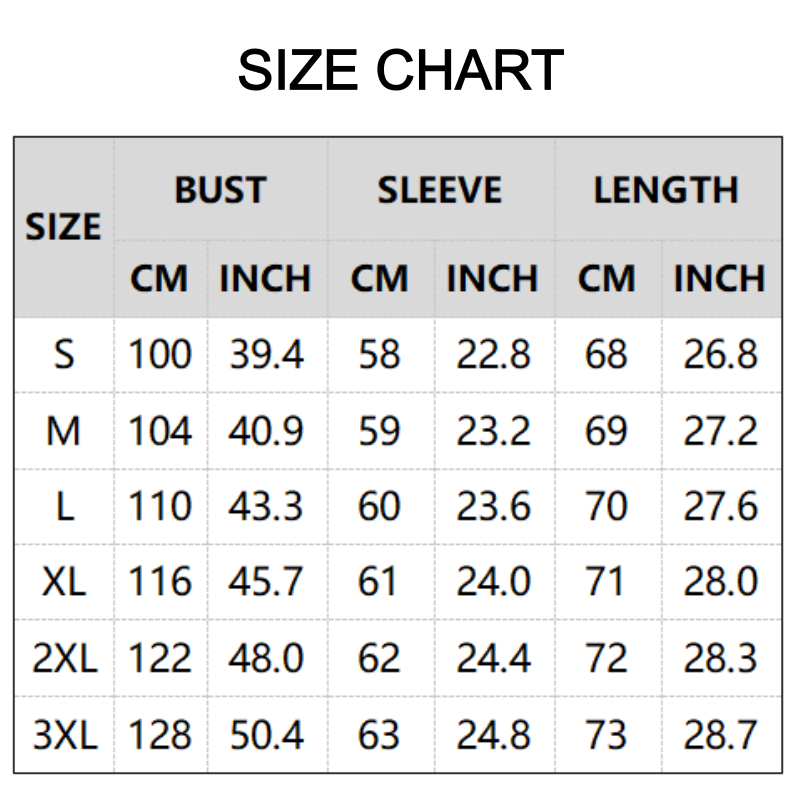The width and height of the screenshot is (800, 800).
Task: Click the SIZE header cell
Action: 63,228
